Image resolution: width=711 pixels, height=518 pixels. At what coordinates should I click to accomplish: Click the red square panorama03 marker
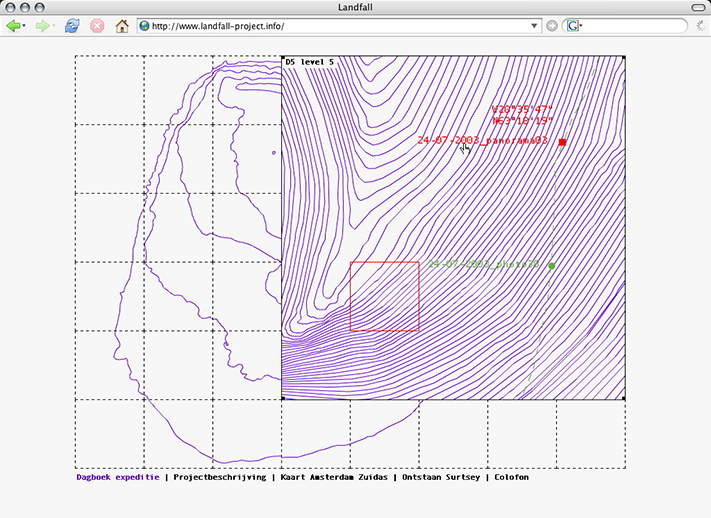click(x=563, y=142)
